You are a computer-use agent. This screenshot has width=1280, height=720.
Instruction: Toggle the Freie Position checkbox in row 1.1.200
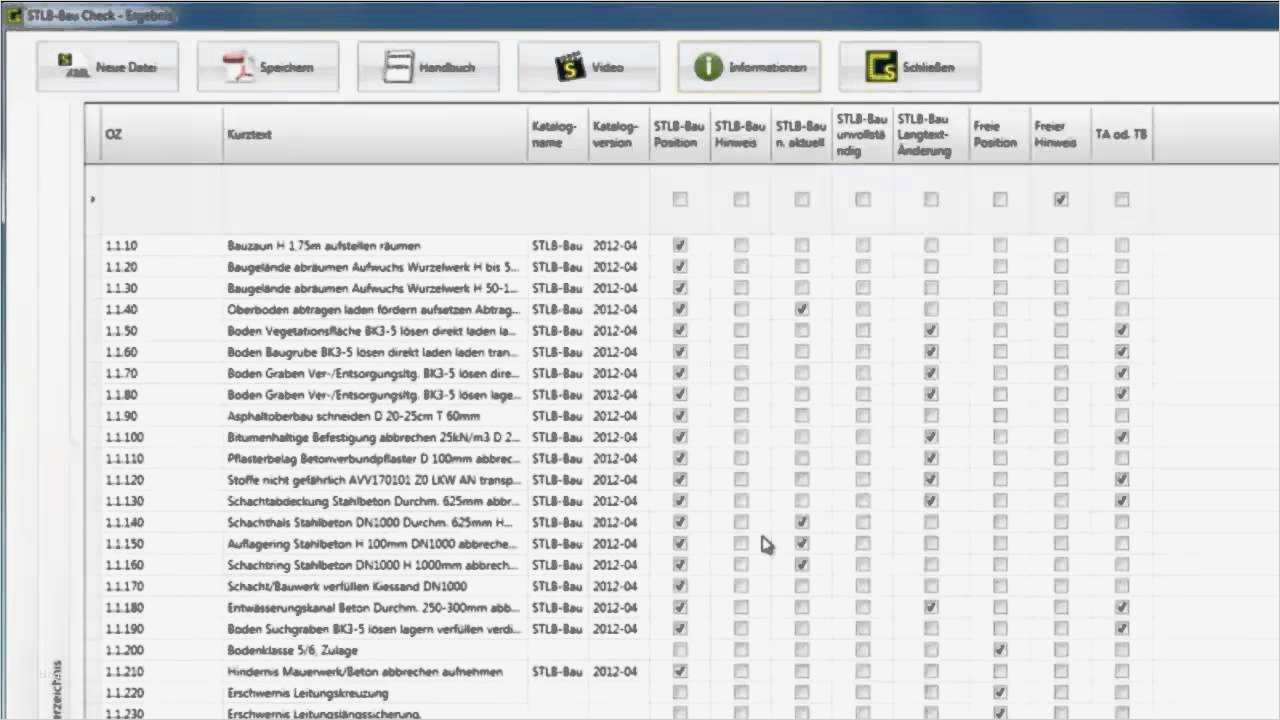[x=1000, y=650]
